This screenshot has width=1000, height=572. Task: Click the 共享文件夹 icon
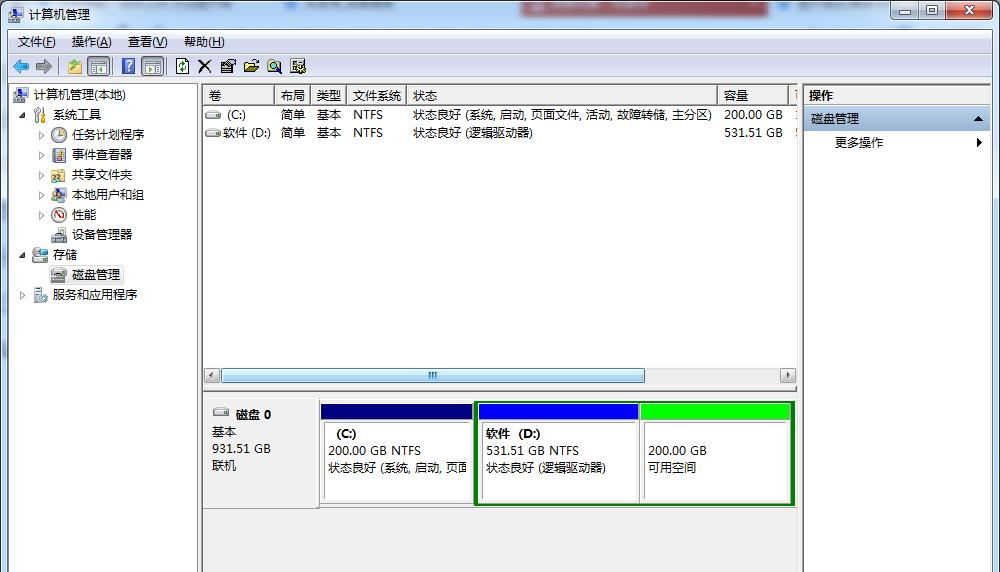click(59, 175)
